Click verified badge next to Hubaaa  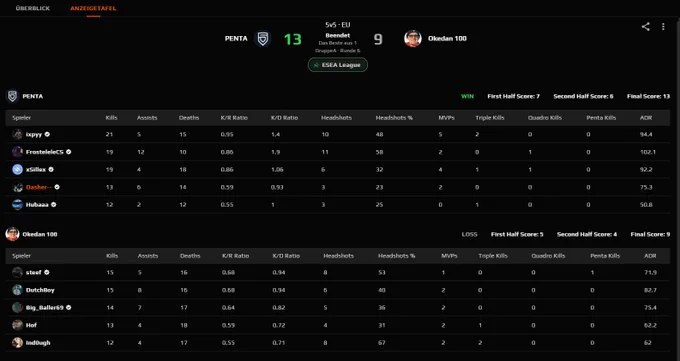click(x=53, y=205)
